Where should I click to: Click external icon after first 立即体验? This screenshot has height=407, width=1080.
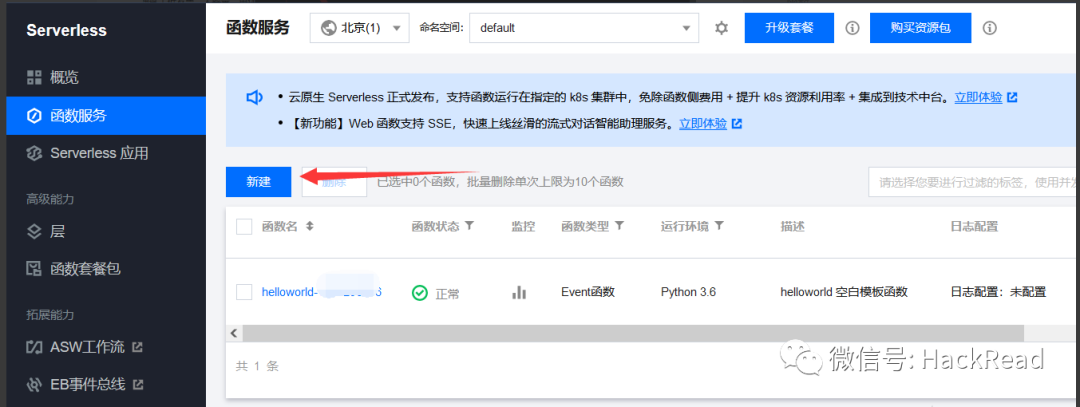click(x=1012, y=98)
